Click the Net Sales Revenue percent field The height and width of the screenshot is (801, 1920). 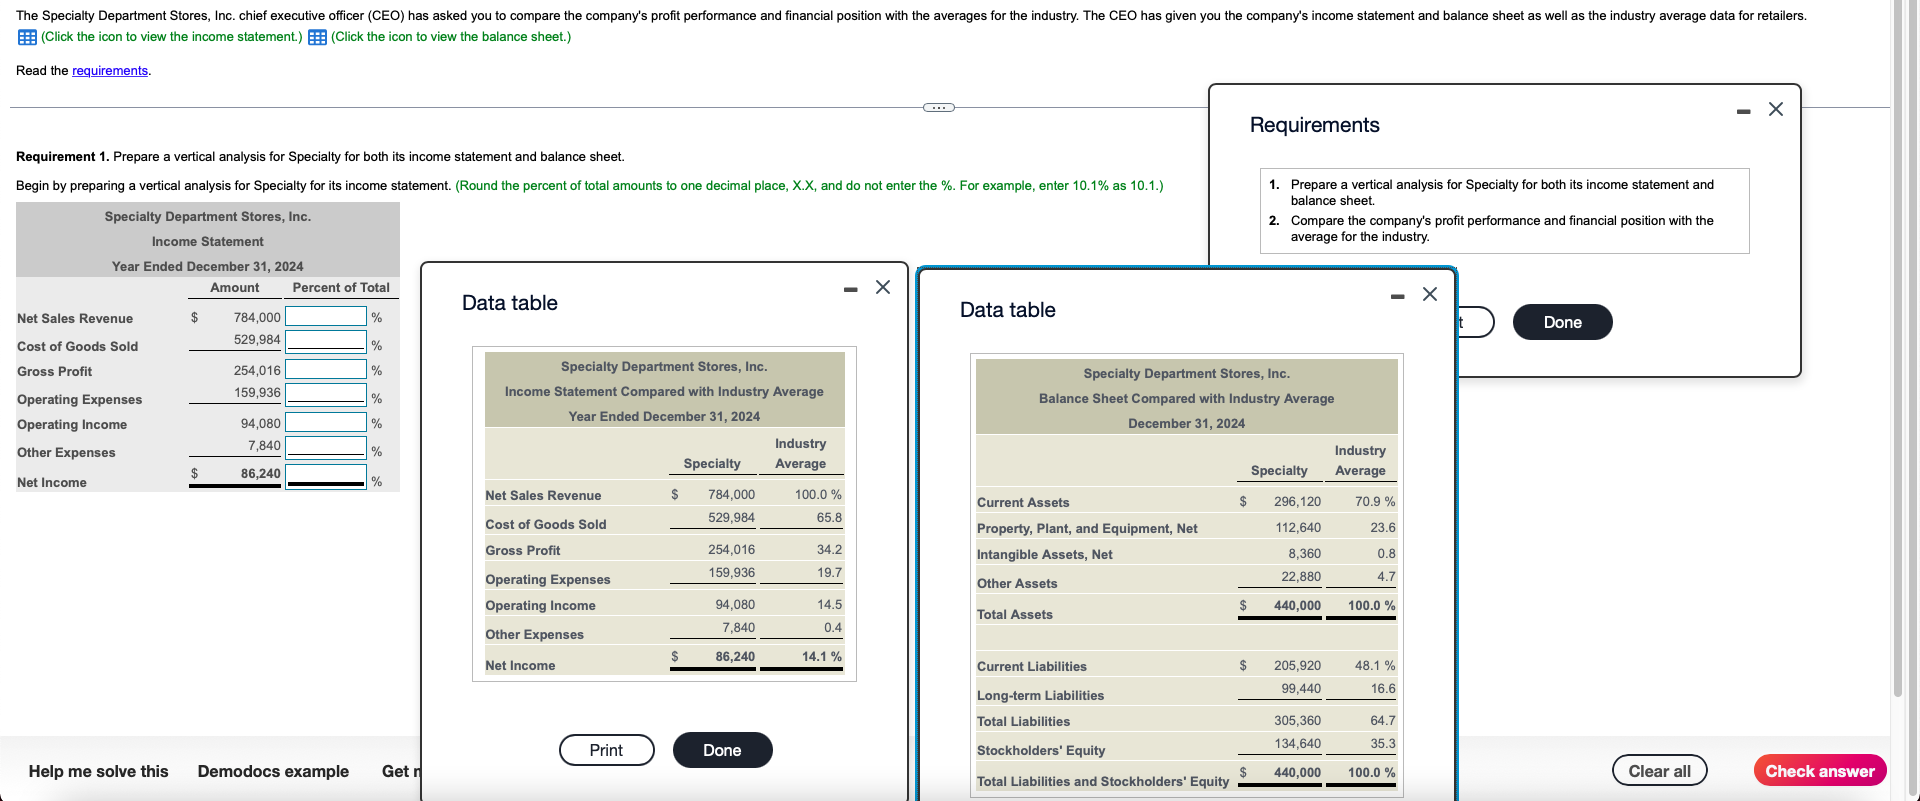point(326,316)
